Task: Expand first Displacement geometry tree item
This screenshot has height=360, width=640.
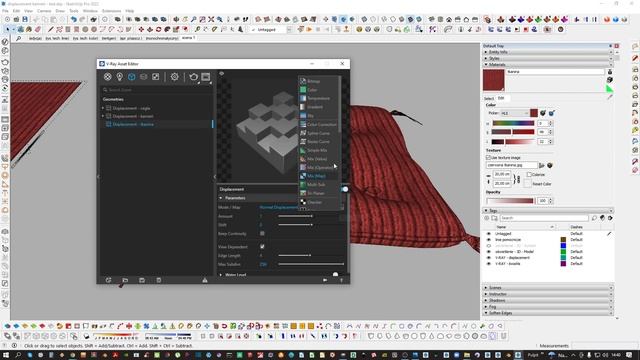Action: 103,108
